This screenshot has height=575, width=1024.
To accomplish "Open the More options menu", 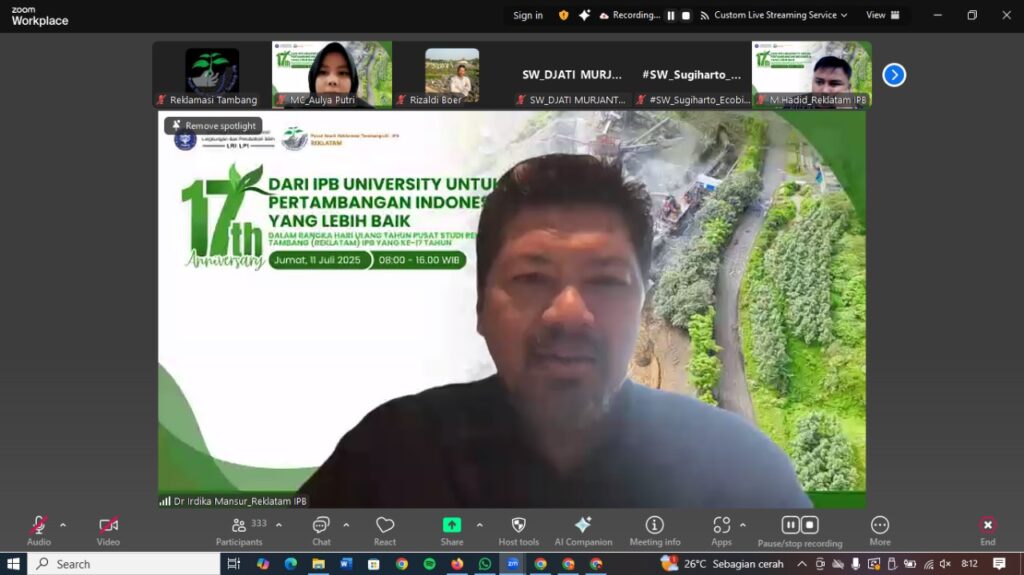I will 880,531.
